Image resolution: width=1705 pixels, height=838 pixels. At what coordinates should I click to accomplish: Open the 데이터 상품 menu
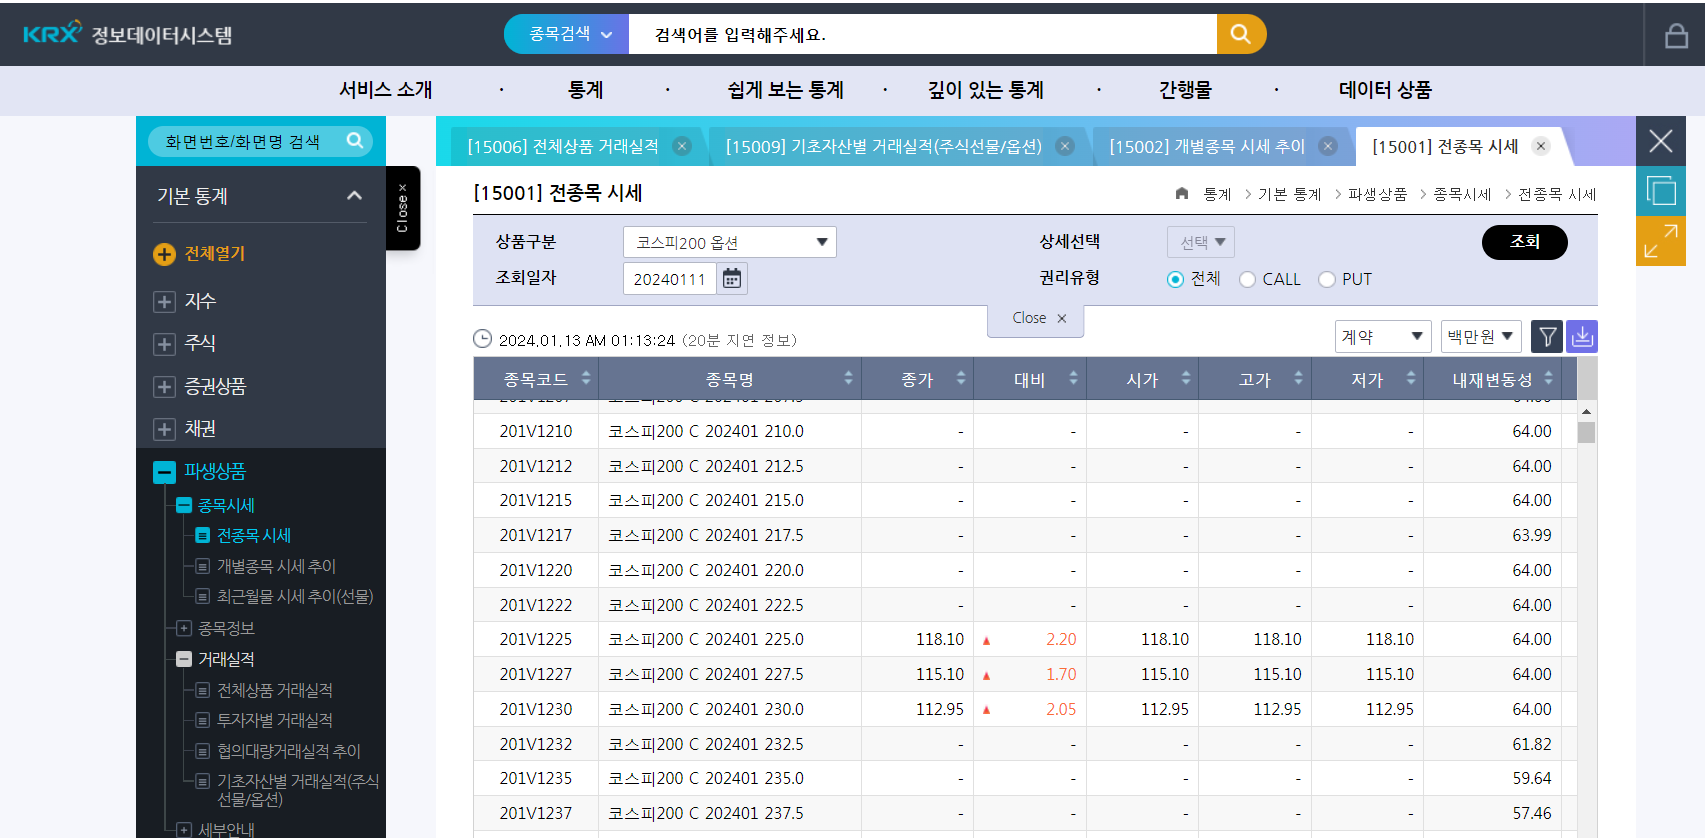click(x=1386, y=90)
